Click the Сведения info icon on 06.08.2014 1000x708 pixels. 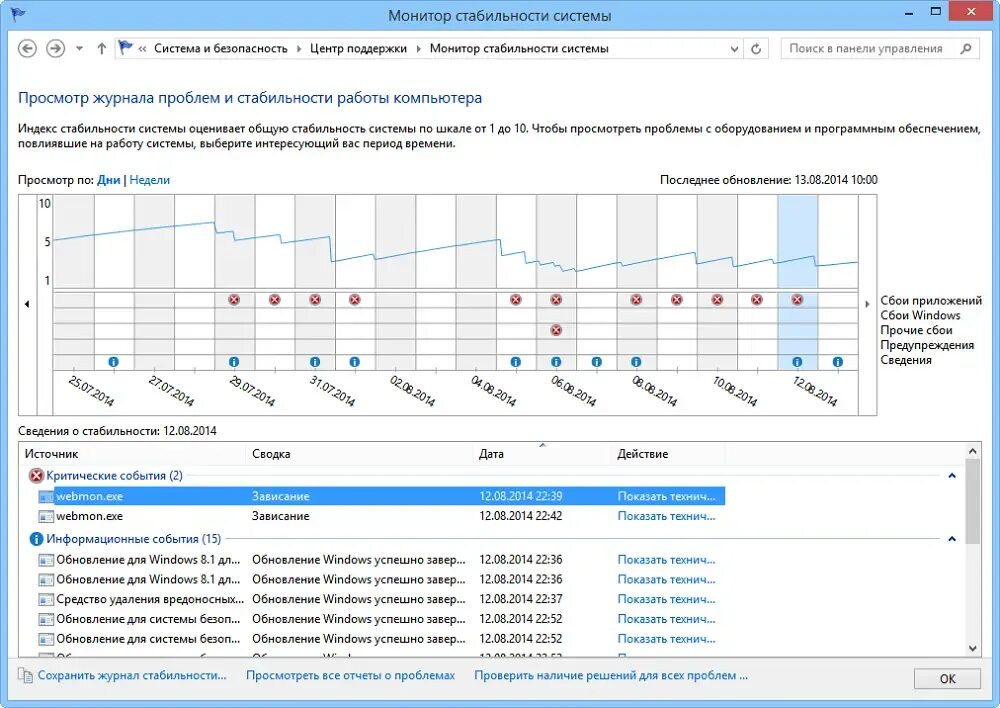[556, 362]
